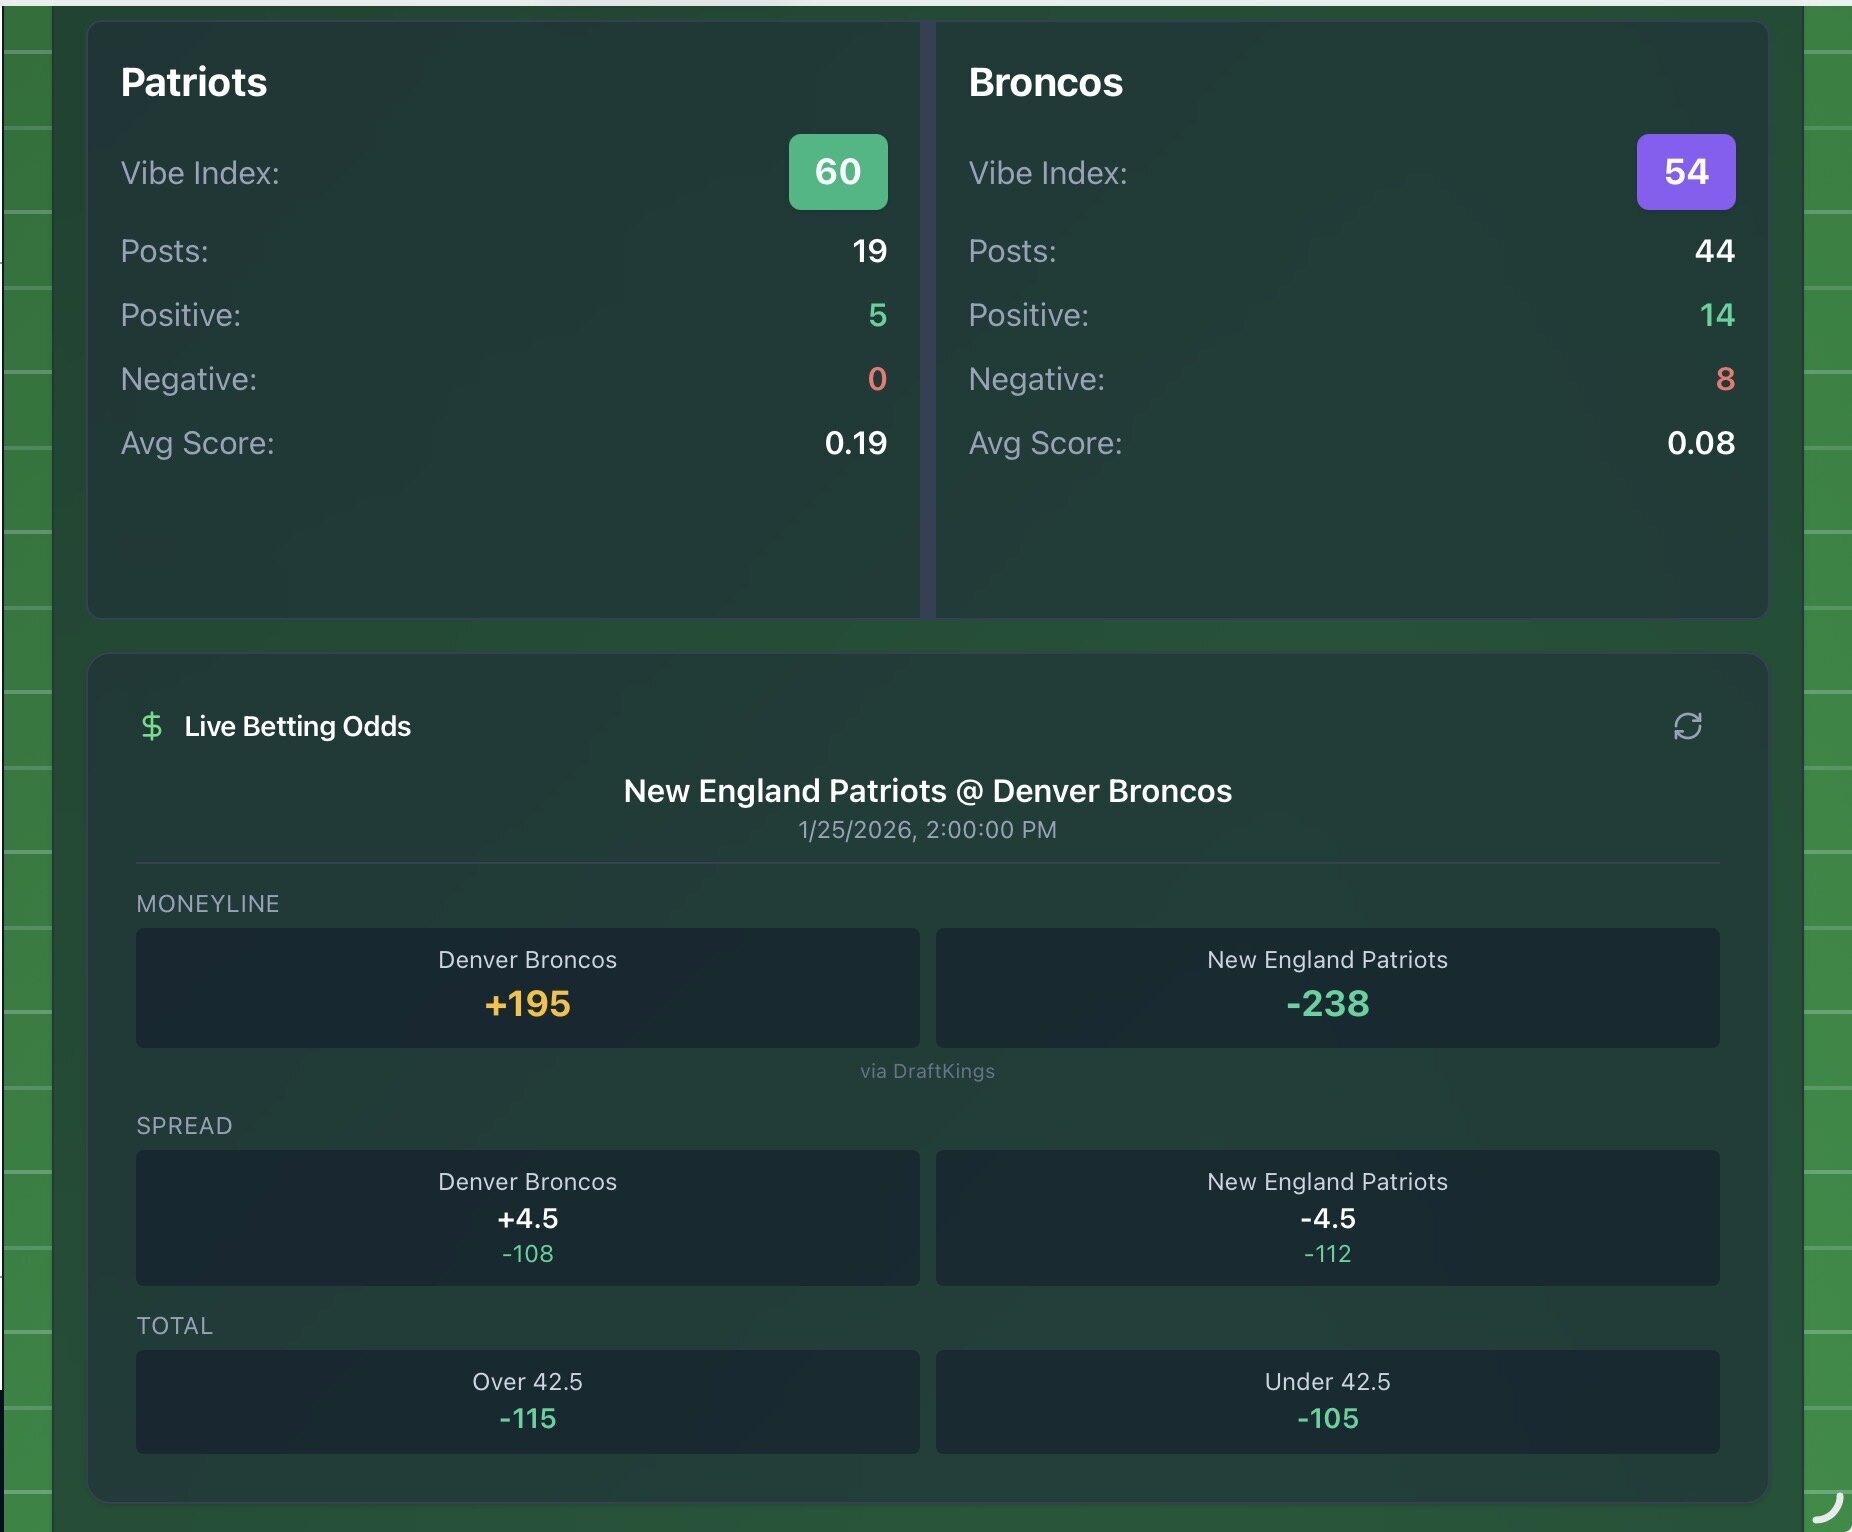Viewport: 1852px width, 1532px height.
Task: Click the Broncos Vibe Index 54 badge
Action: (1685, 172)
